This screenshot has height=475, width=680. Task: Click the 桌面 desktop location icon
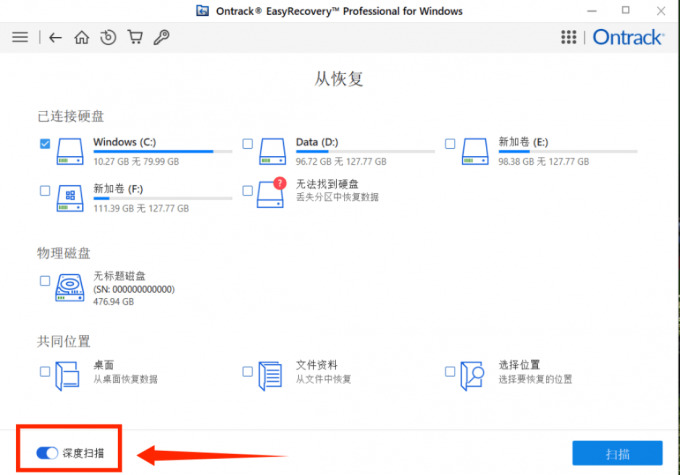pos(68,376)
